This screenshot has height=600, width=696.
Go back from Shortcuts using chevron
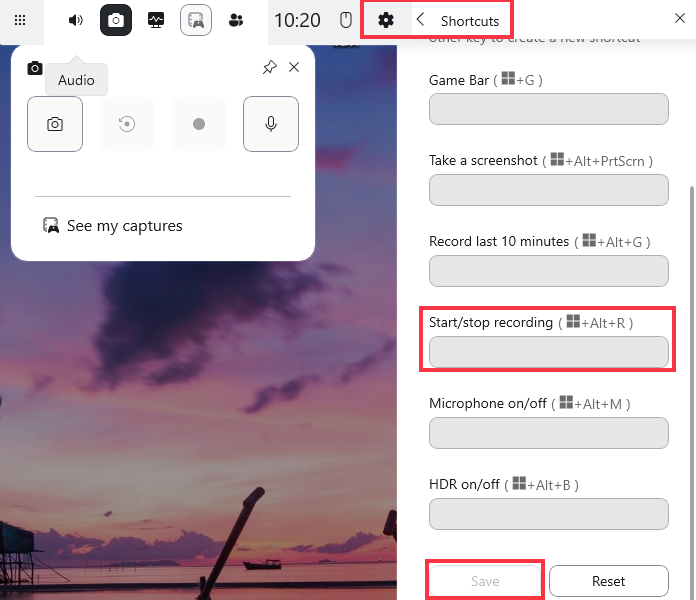(x=421, y=20)
